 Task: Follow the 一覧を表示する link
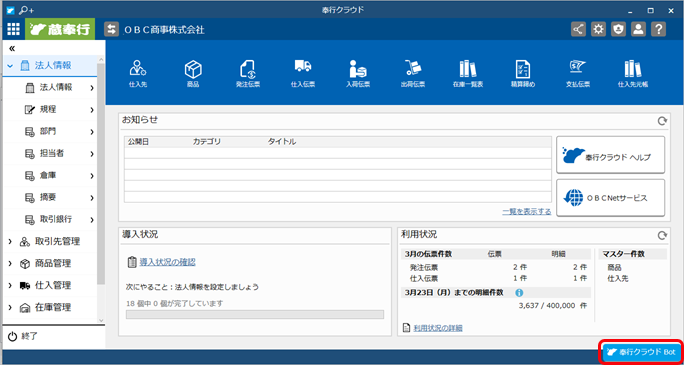(x=527, y=211)
